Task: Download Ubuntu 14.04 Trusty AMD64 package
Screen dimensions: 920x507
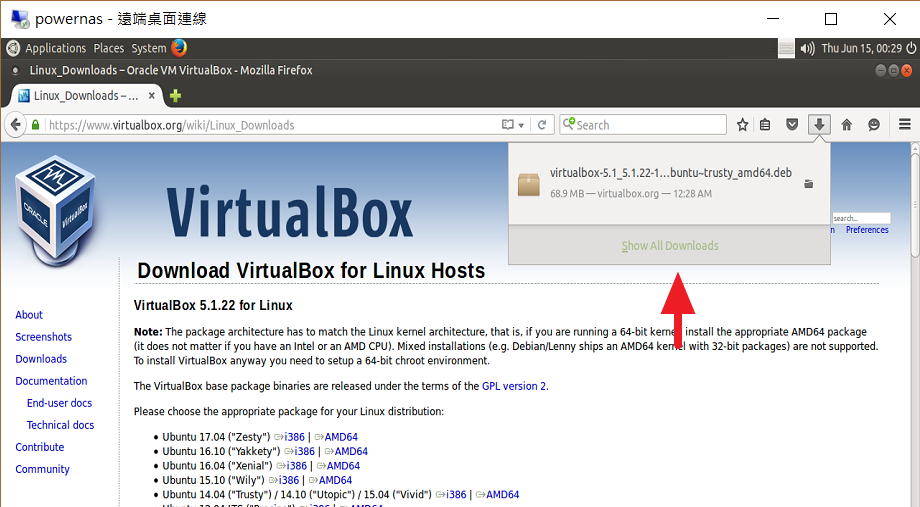Action: pyautogui.click(x=502, y=495)
